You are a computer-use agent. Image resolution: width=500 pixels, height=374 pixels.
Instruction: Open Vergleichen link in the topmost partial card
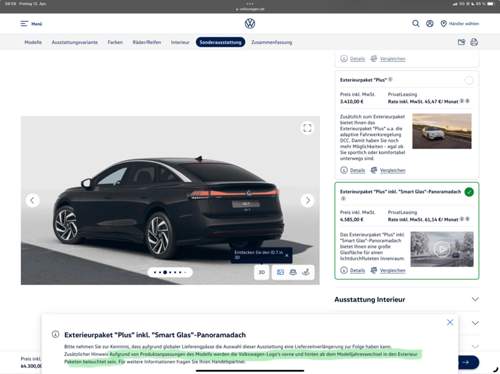393,59
